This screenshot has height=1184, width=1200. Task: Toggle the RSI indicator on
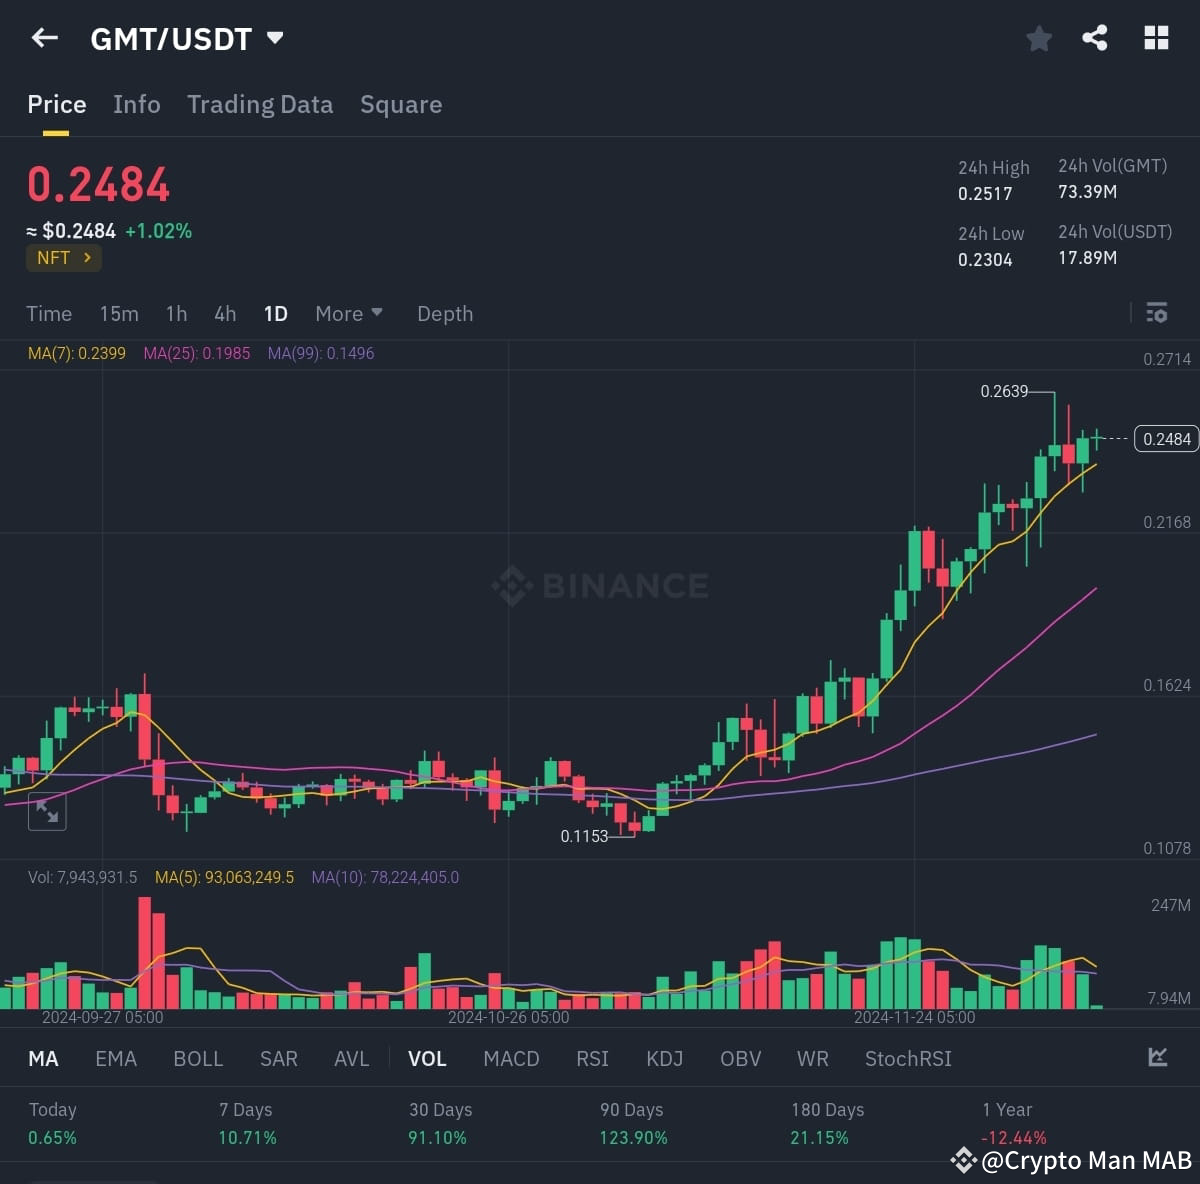592,1058
